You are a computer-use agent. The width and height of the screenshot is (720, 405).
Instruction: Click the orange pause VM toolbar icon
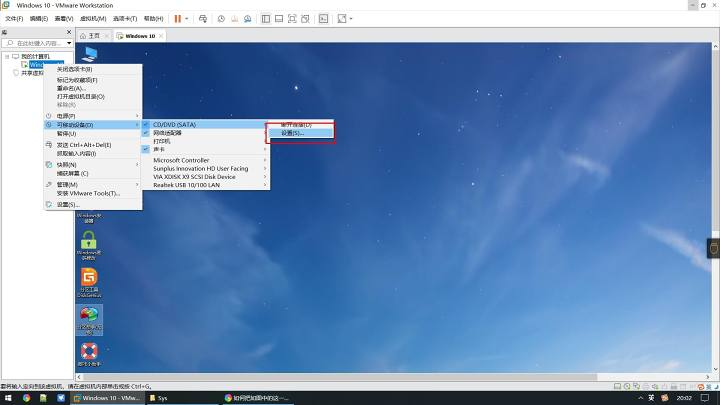coord(178,19)
